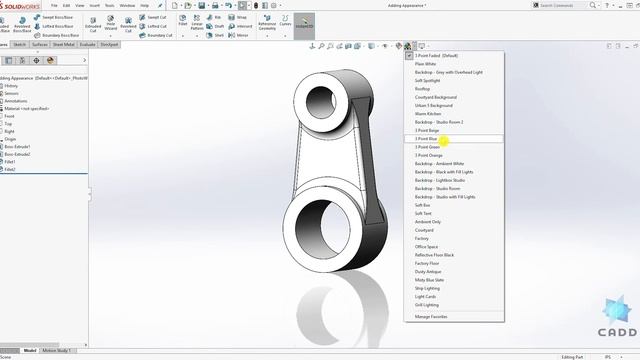Click the Undo icon
The image size is (640, 360).
(x=229, y=6)
